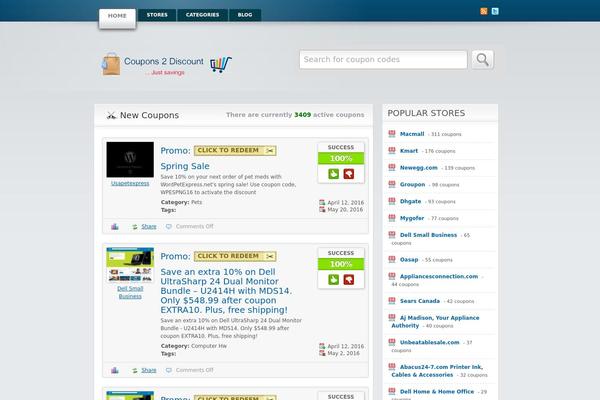Screen dimensions: 600x400
Task: Open the Mygofer store link
Action: pyautogui.click(x=412, y=218)
